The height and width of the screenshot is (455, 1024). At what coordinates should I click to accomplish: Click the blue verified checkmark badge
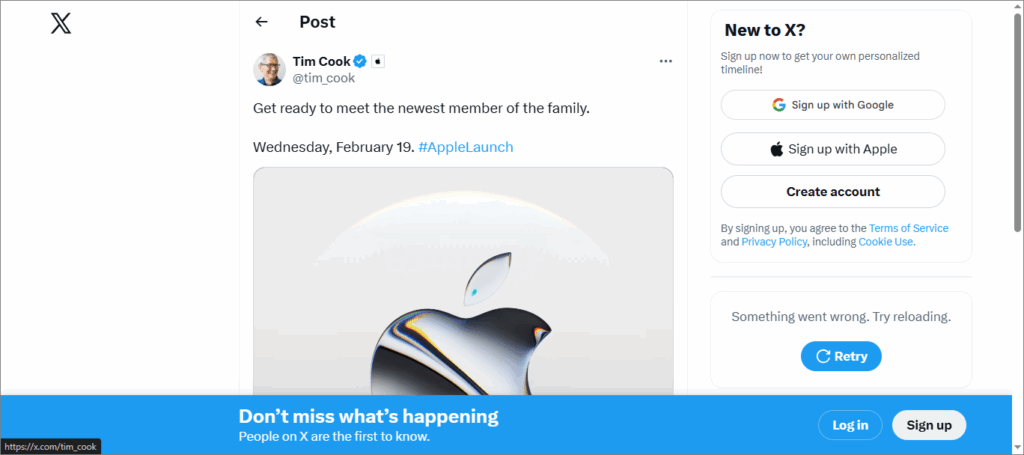(360, 62)
